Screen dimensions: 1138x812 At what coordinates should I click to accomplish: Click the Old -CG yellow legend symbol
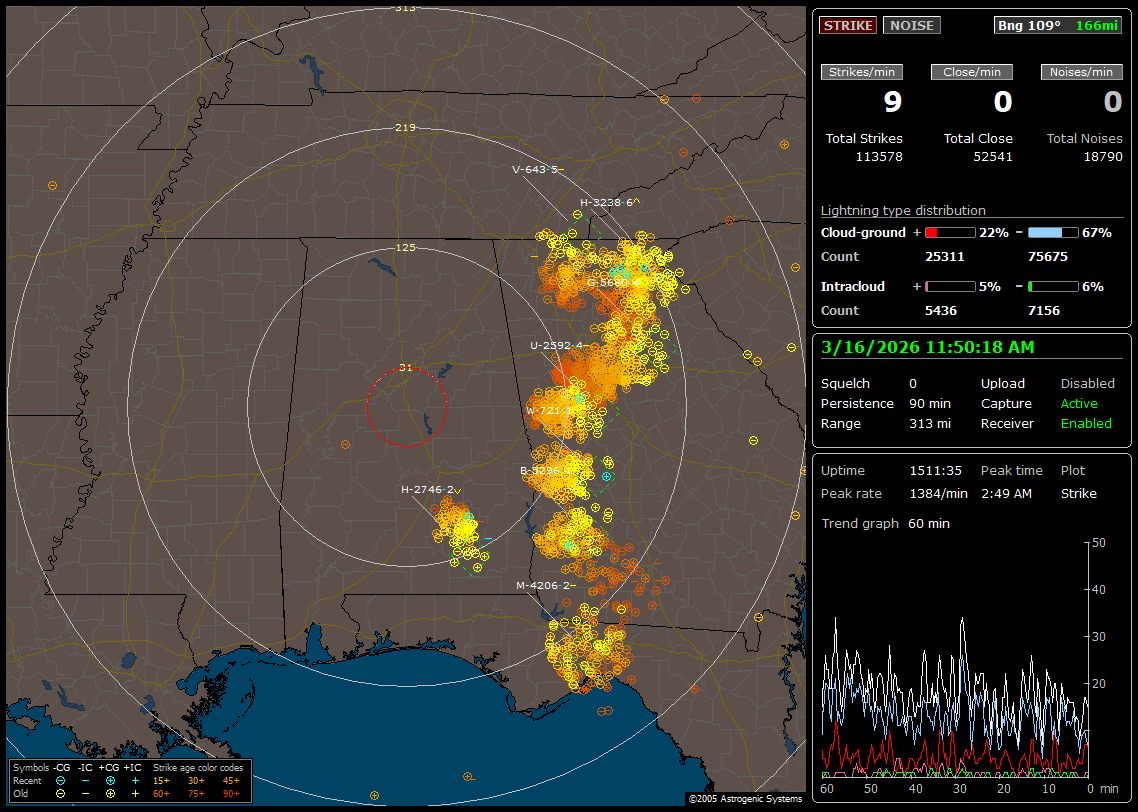tap(61, 793)
